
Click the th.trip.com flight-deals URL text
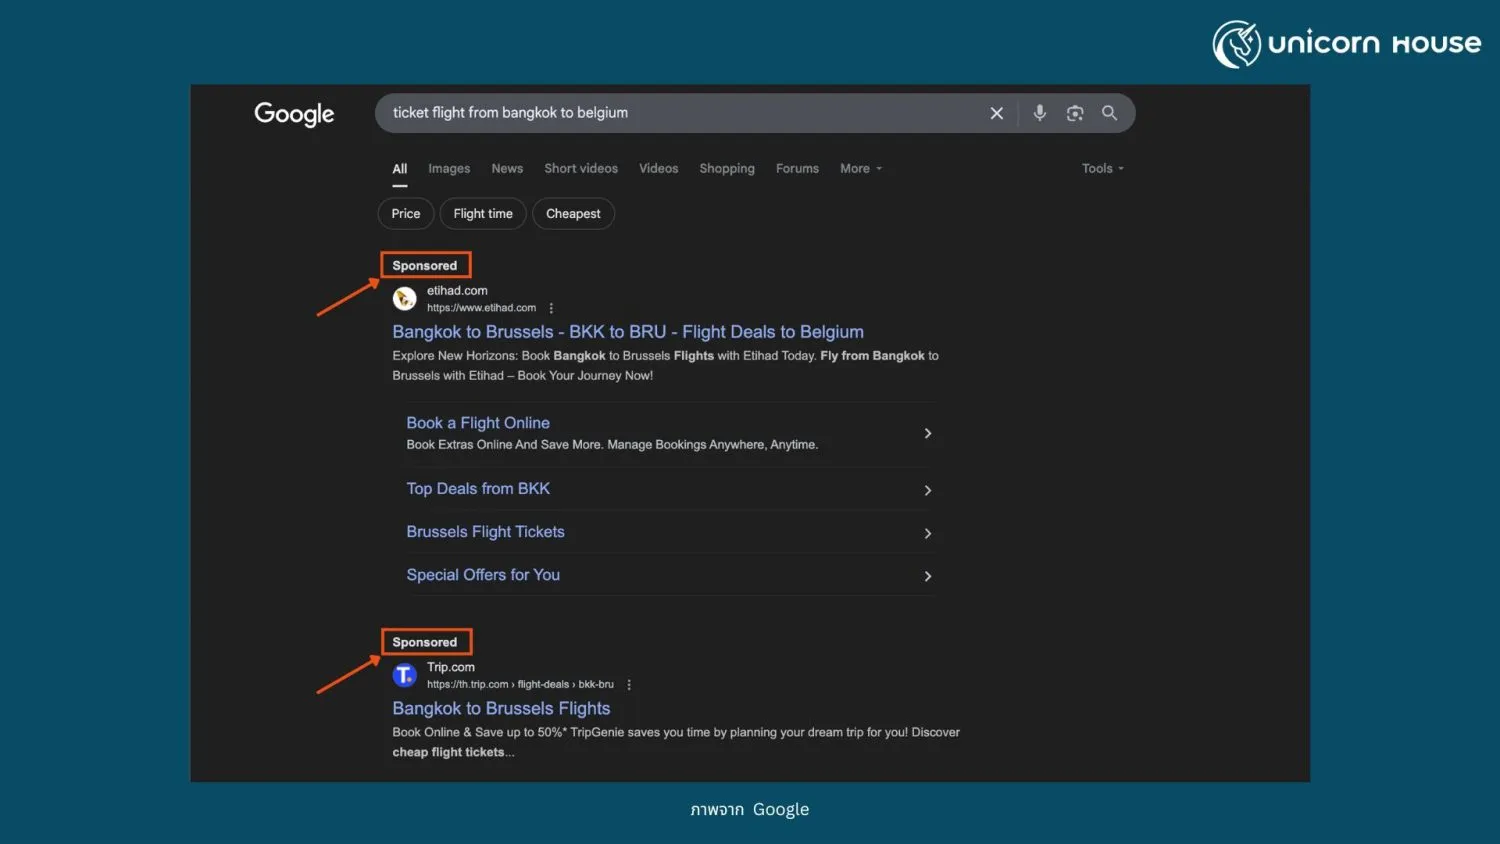(x=520, y=685)
